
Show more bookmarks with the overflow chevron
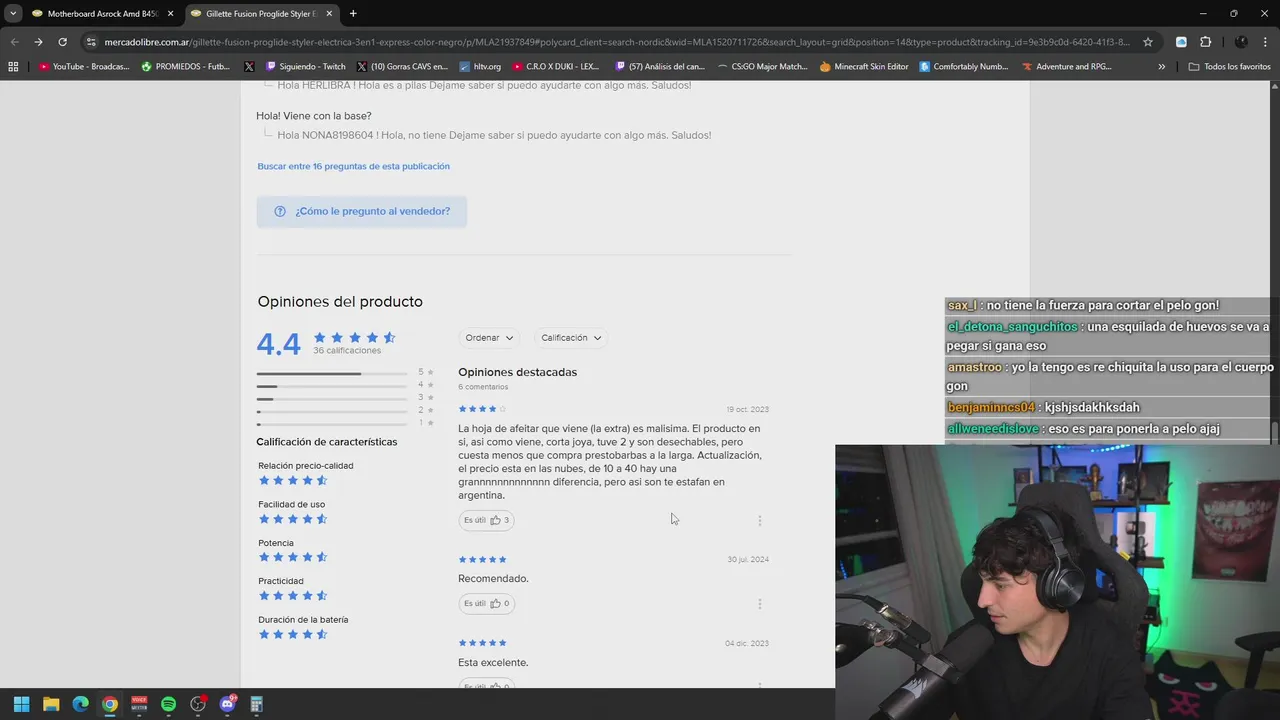[x=1161, y=66]
